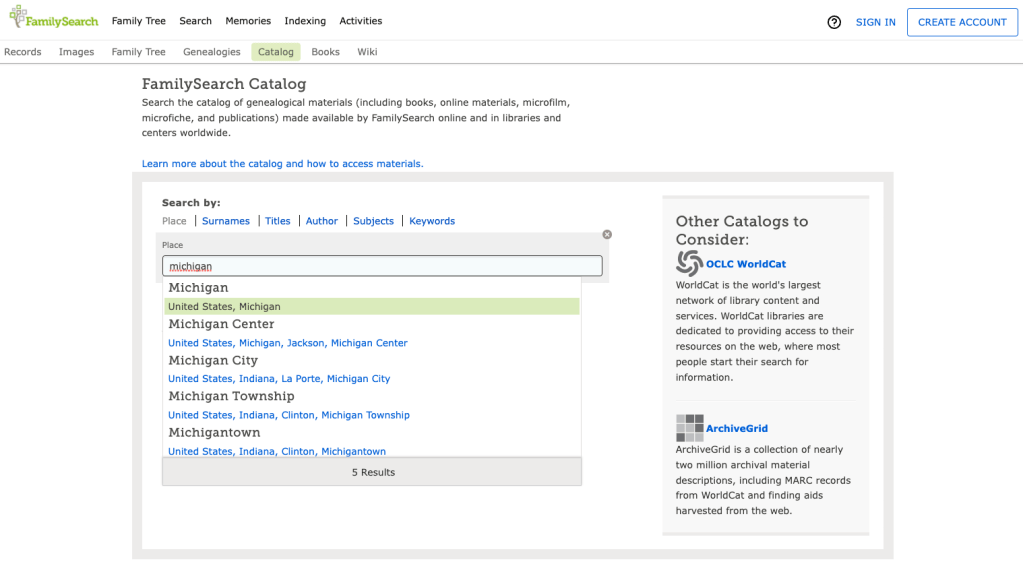Viewport: 1023px width, 566px height.
Task: Click the OCLC WorldCat swirl logo
Action: 689,263
